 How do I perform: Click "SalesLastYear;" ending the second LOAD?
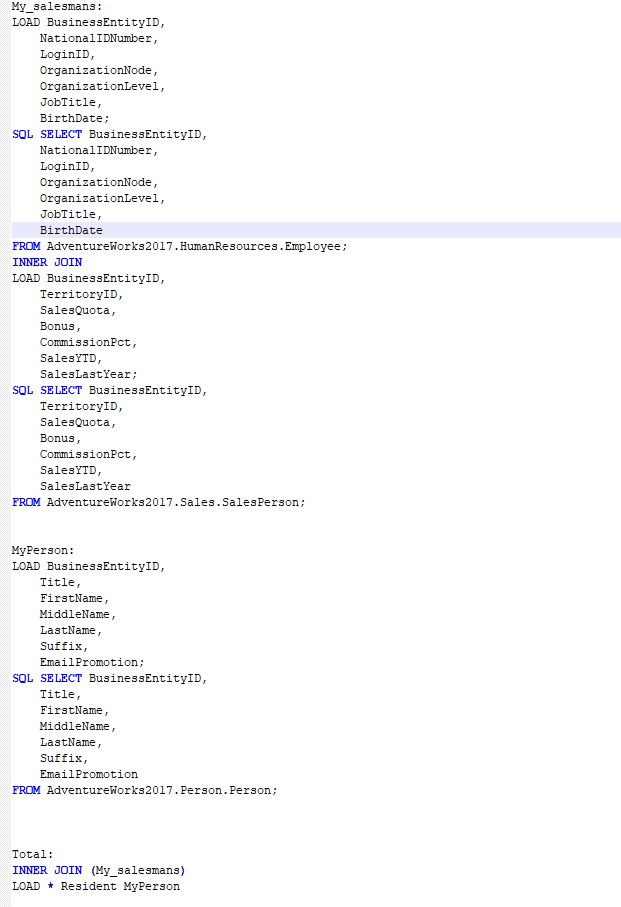88,375
